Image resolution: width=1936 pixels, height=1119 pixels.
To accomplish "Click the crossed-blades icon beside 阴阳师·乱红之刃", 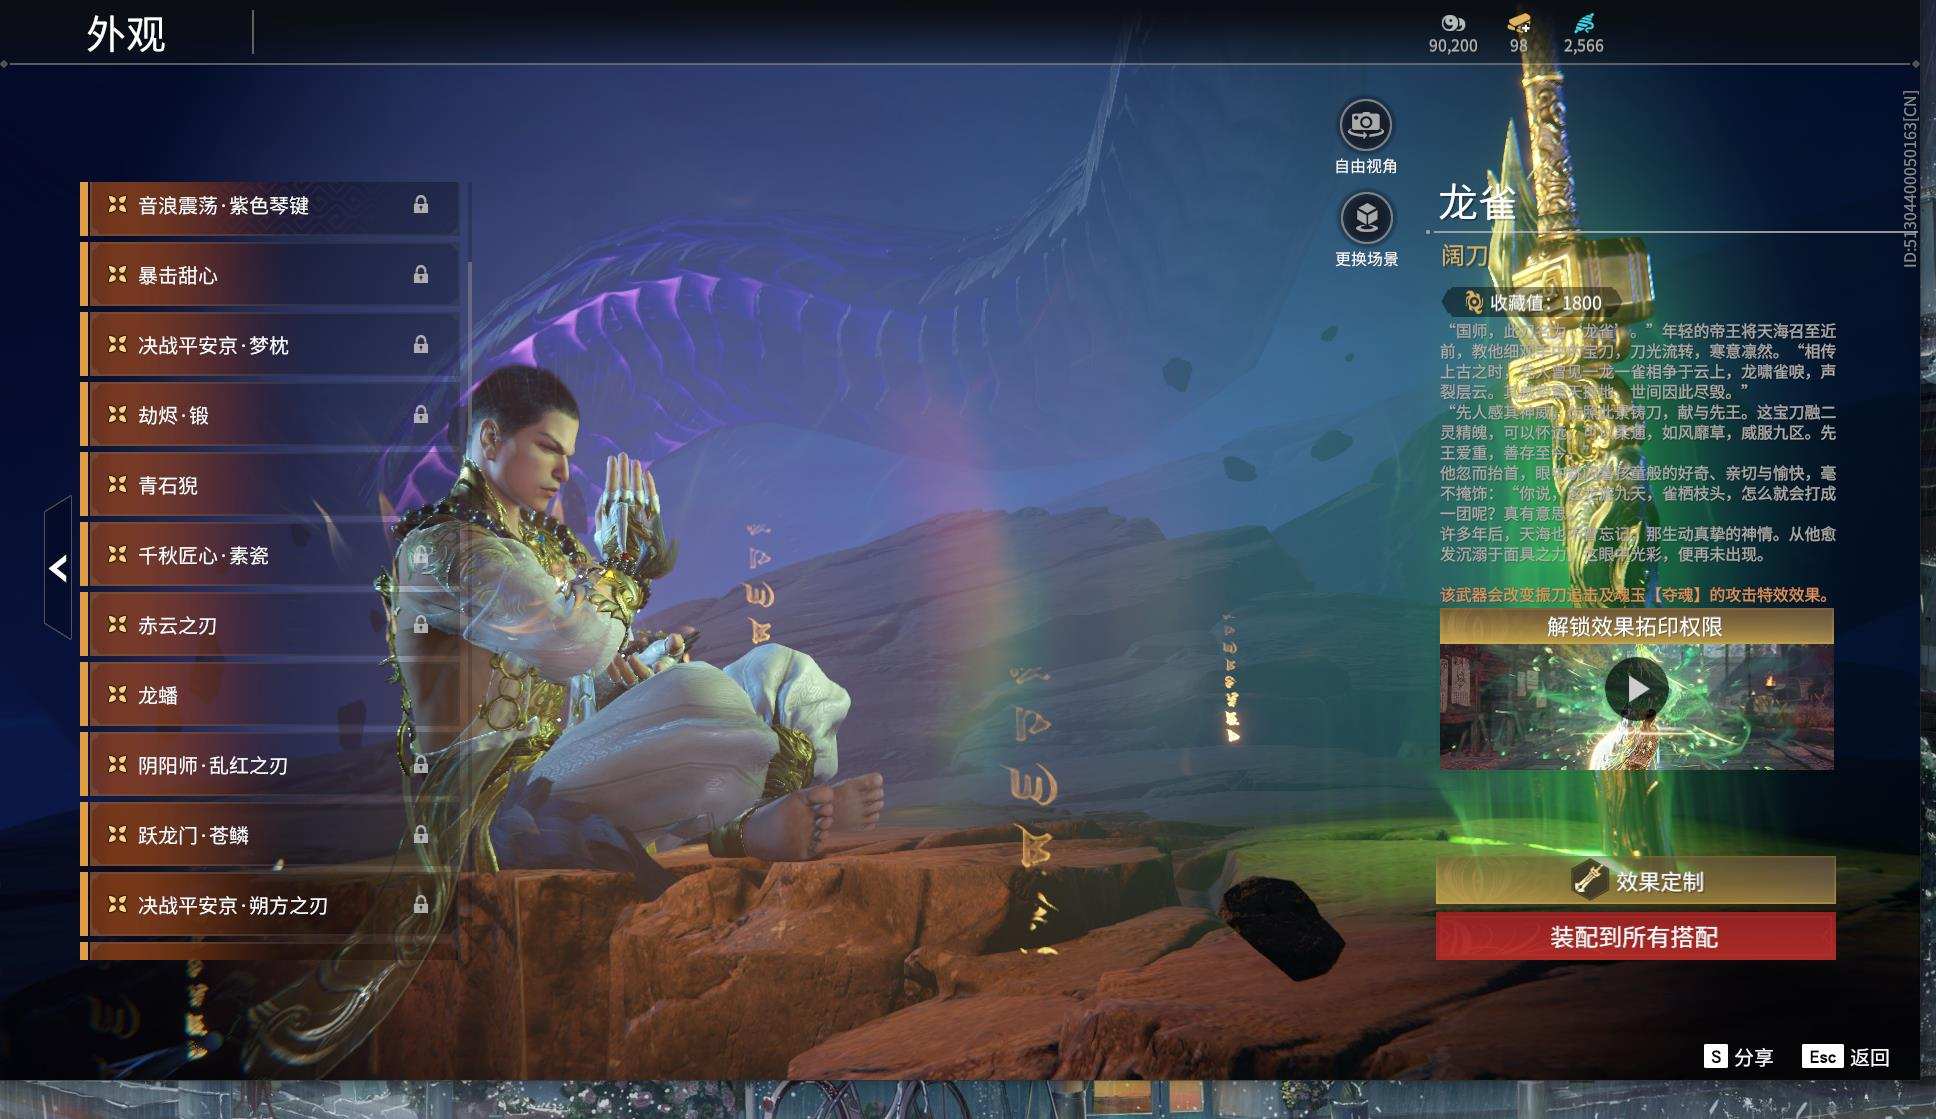I will [117, 764].
